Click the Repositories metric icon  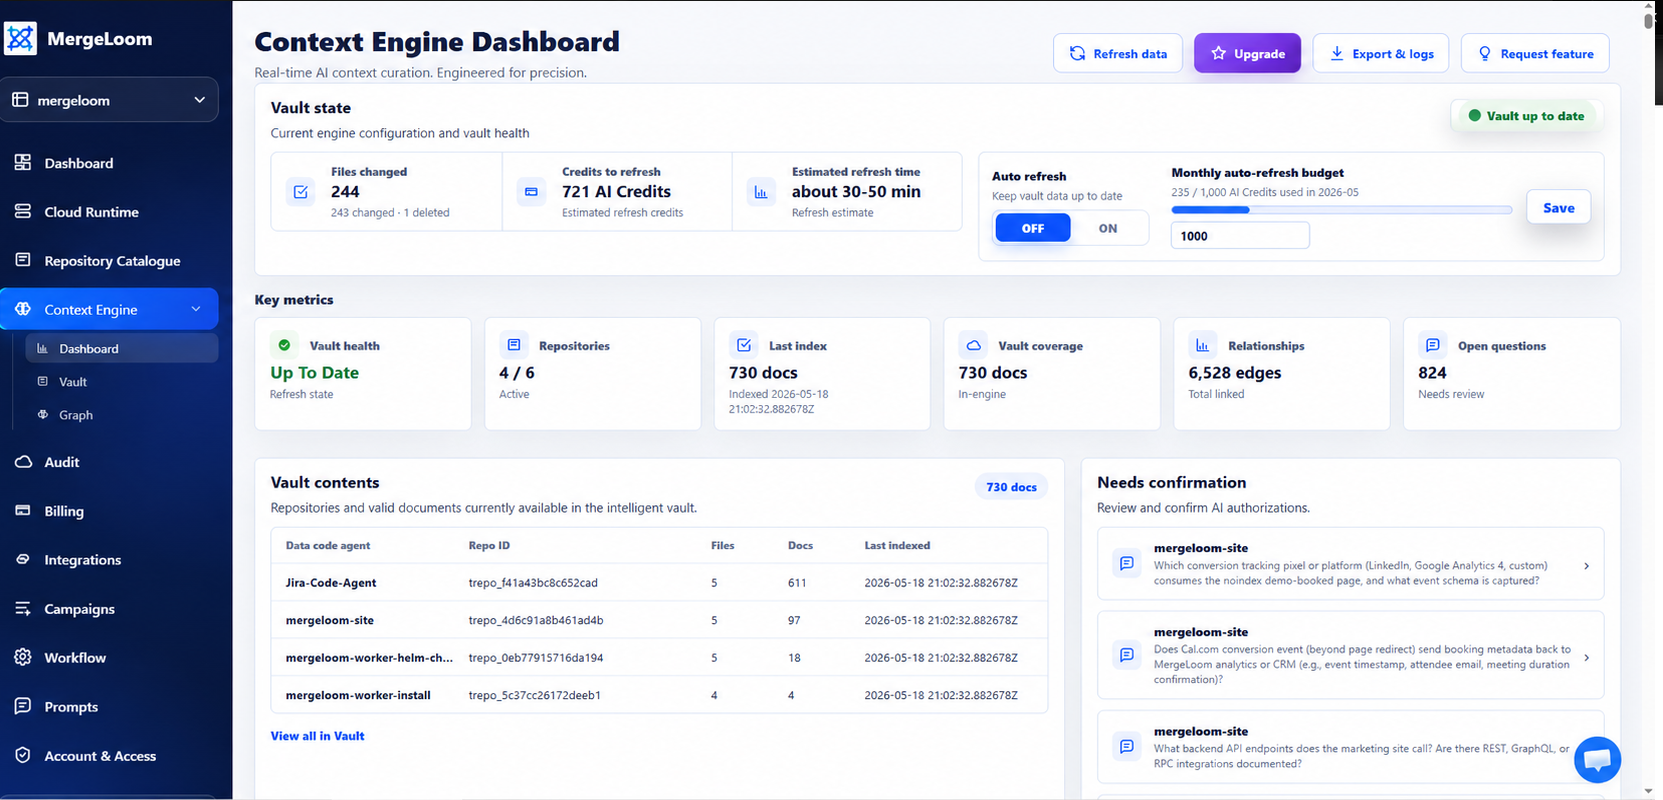pos(514,345)
